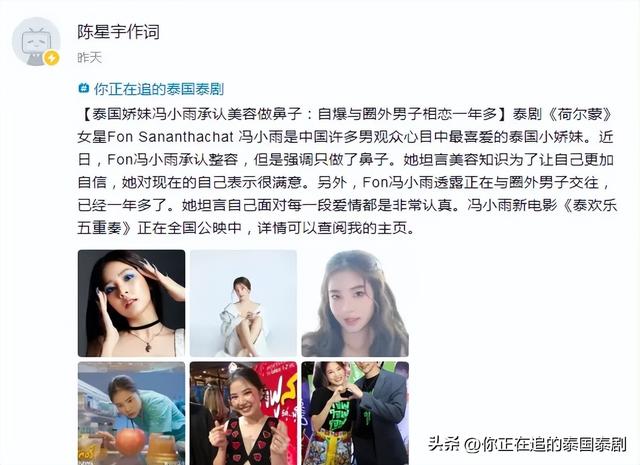This screenshot has width=640, height=465.
Task: View the finger-hearts photo in black top
Action: [243, 413]
